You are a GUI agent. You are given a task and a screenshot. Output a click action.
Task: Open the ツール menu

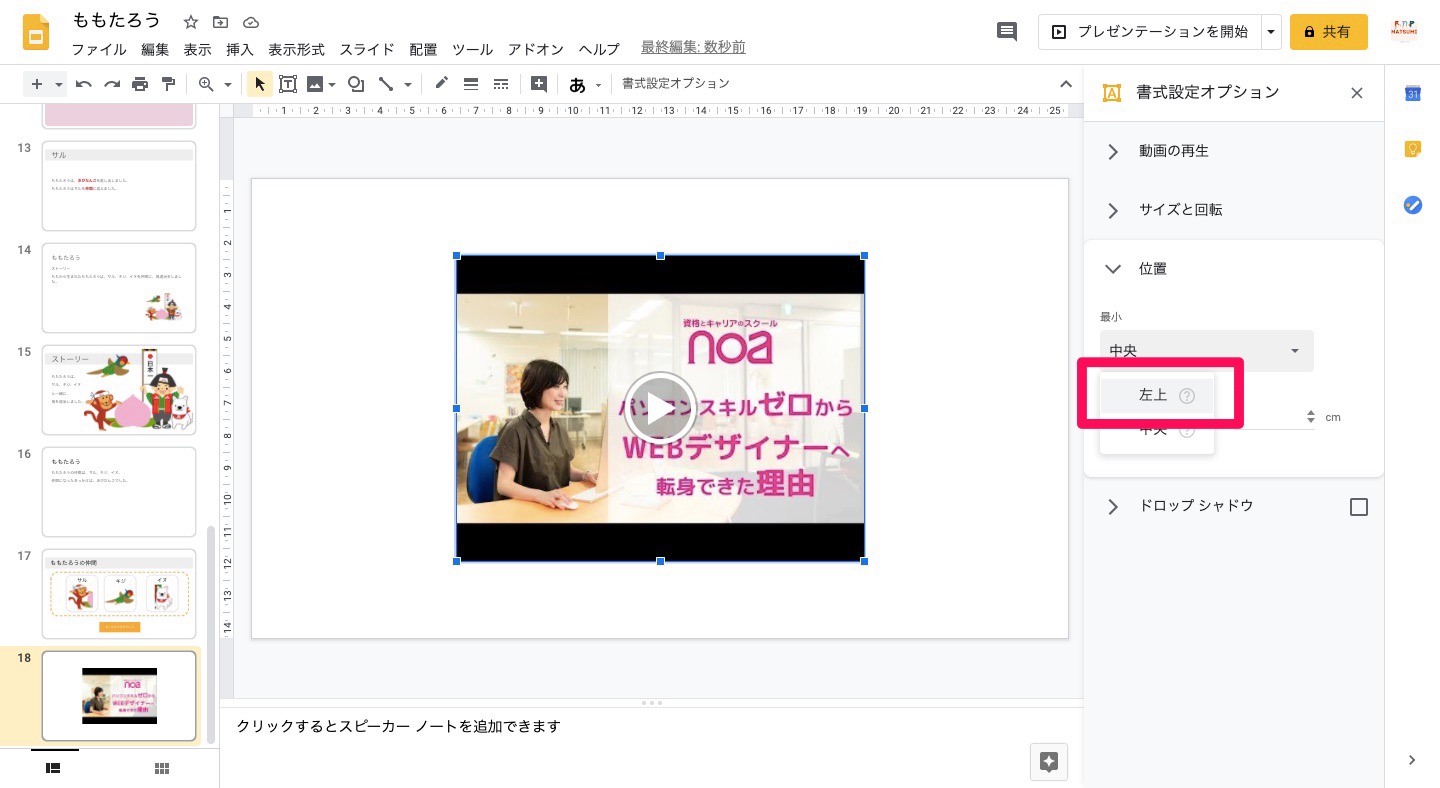point(472,49)
